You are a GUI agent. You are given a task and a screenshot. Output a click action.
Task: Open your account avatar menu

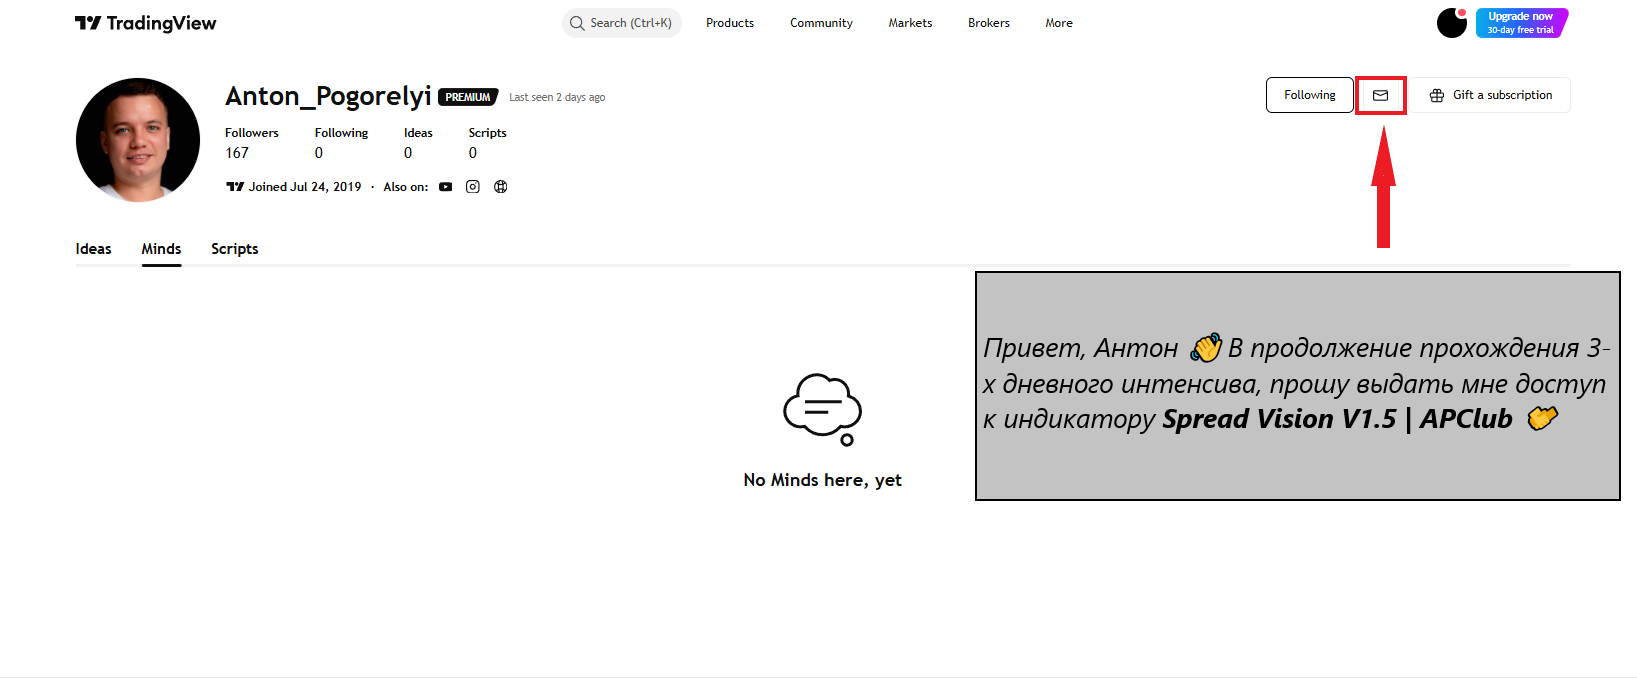pyautogui.click(x=1451, y=23)
